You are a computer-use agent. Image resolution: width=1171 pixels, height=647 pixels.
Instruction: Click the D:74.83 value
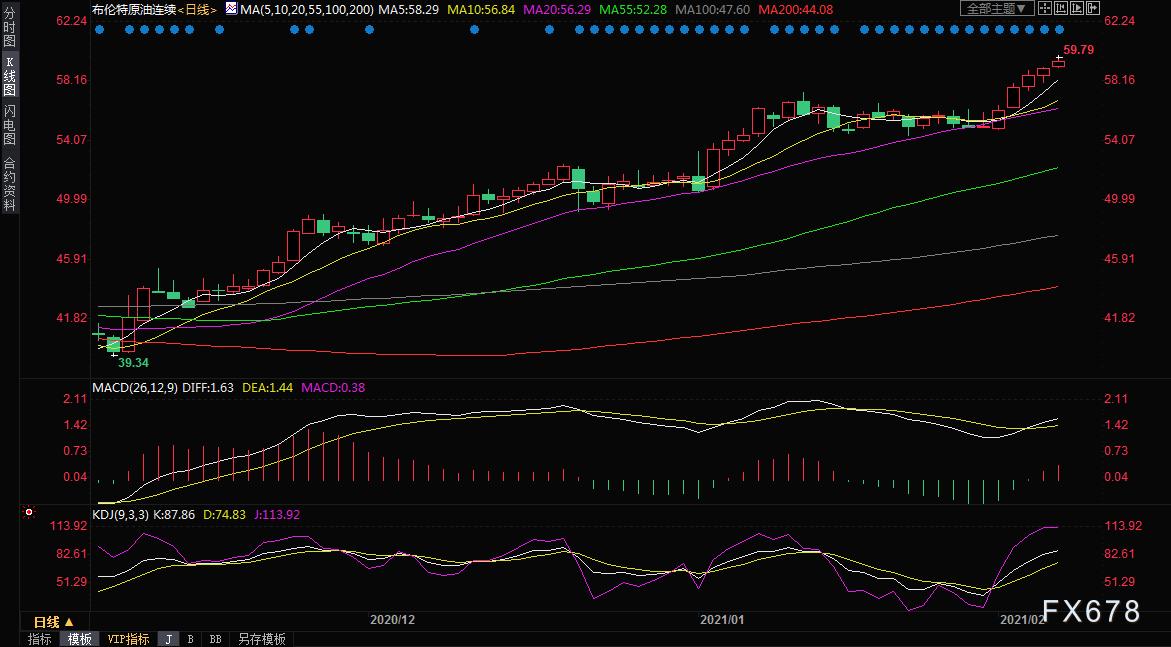point(225,515)
